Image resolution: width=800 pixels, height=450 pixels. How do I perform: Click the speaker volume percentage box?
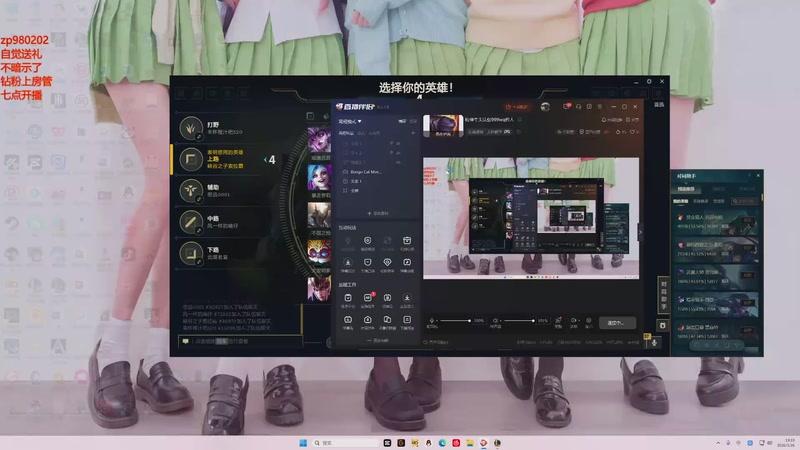[542, 321]
